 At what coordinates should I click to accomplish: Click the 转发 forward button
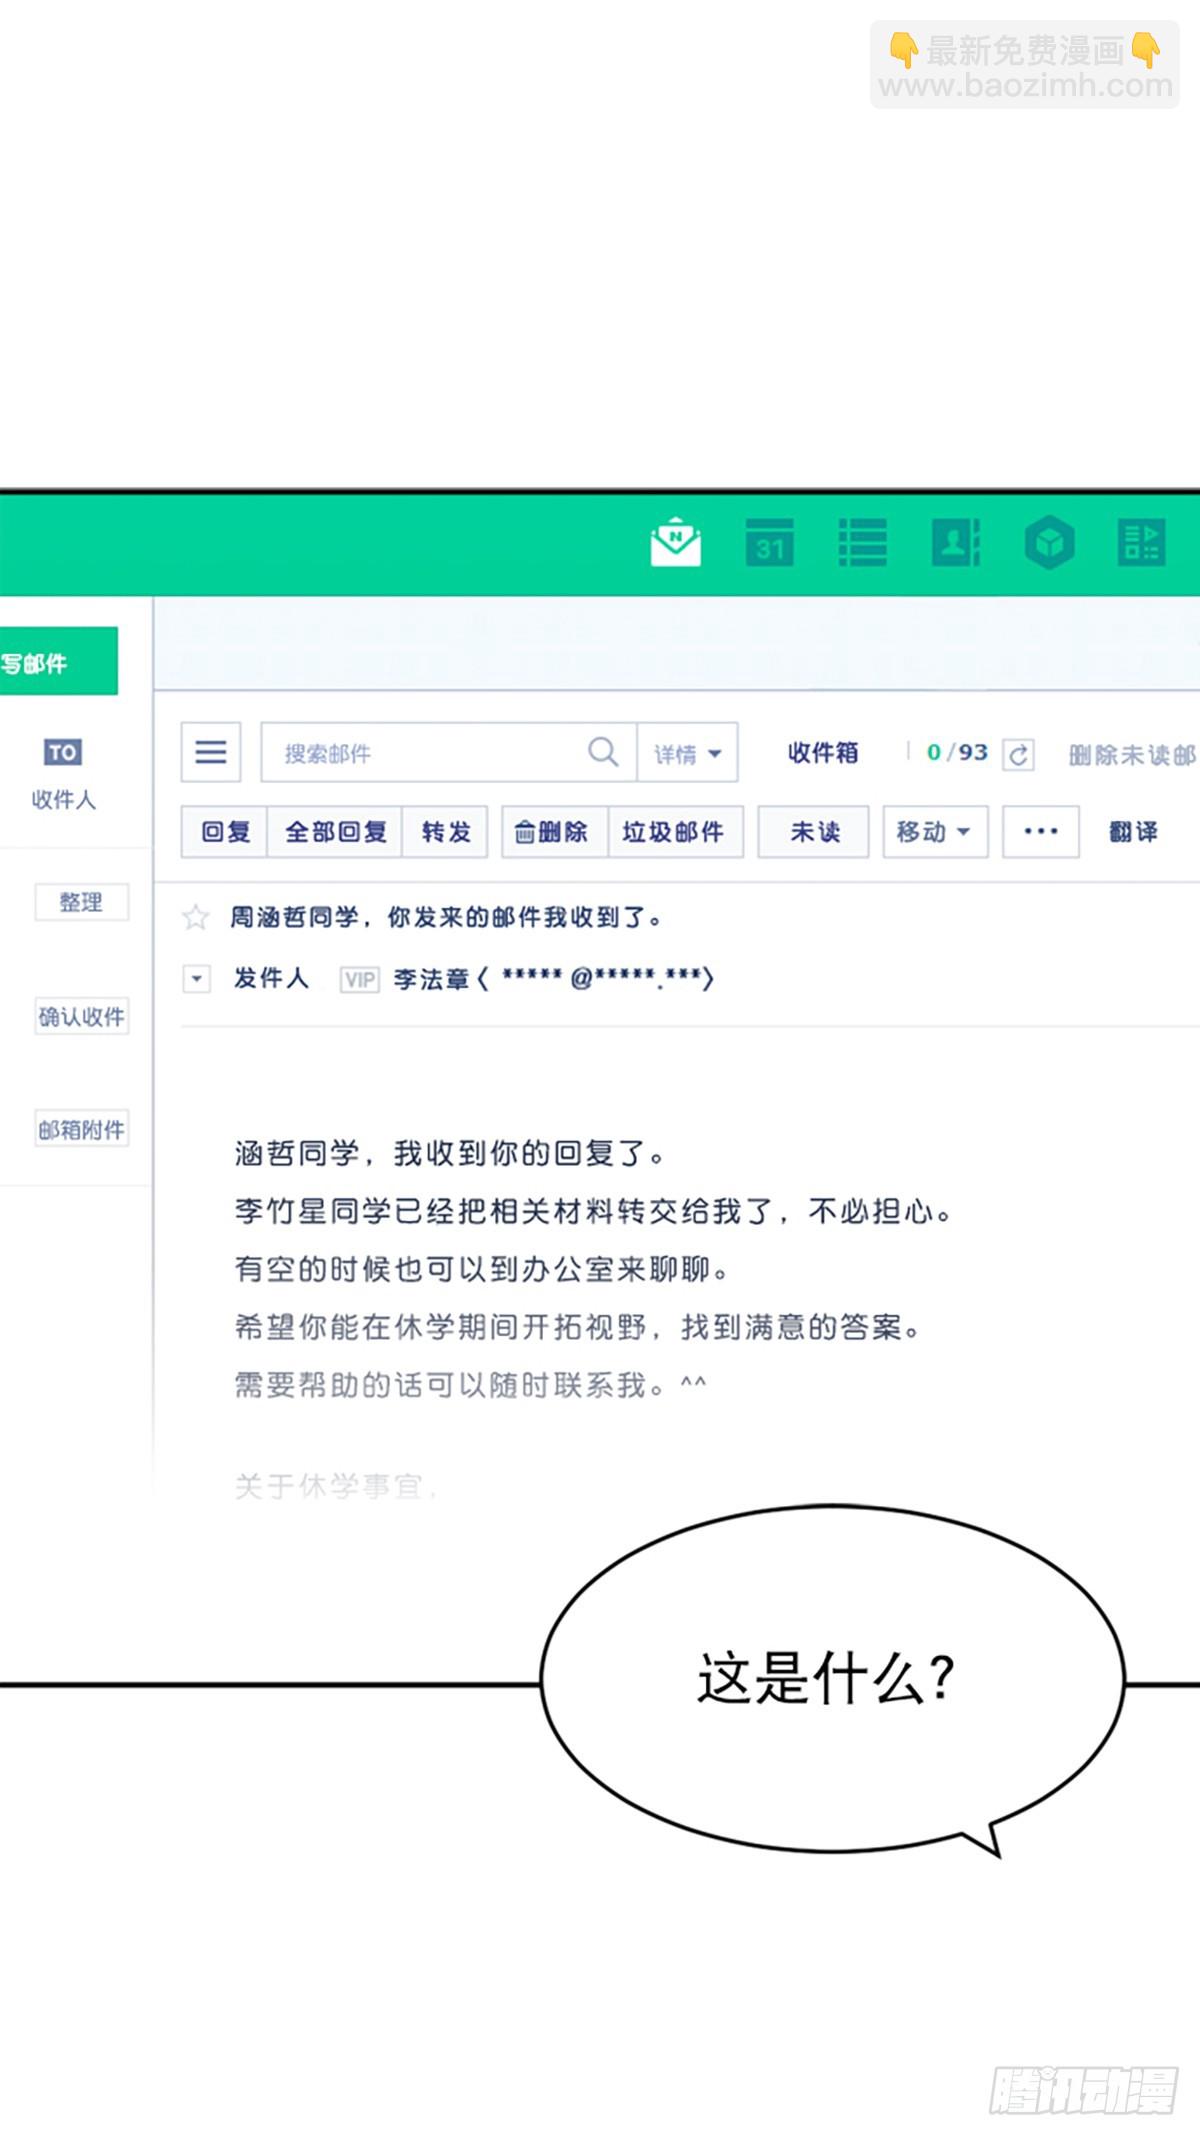click(445, 832)
